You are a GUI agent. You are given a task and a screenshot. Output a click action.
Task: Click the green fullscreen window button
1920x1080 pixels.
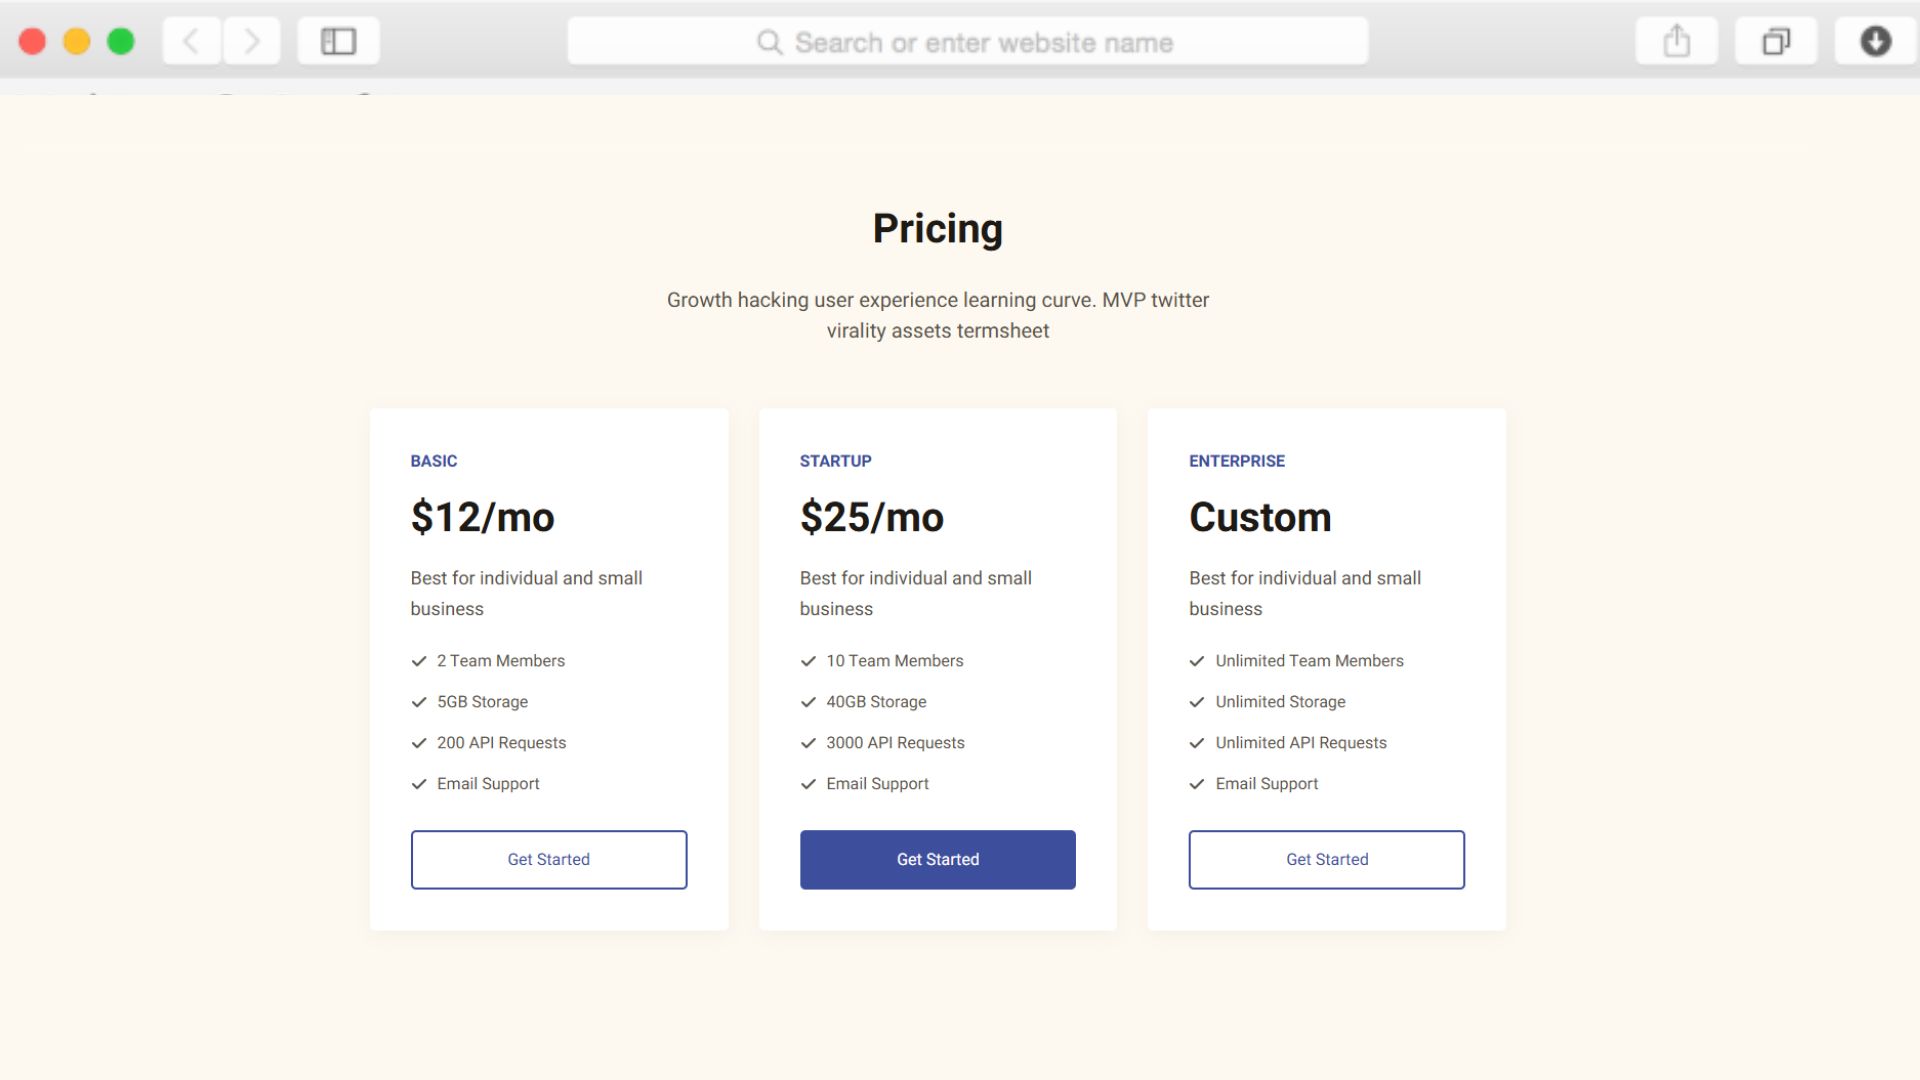pyautogui.click(x=121, y=41)
